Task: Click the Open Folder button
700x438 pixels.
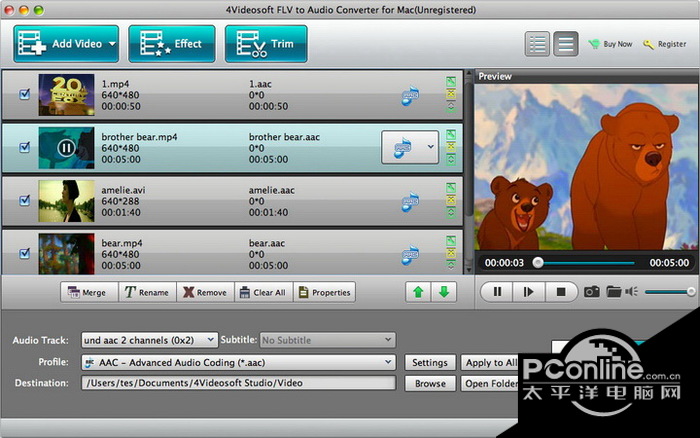Action: click(x=490, y=384)
